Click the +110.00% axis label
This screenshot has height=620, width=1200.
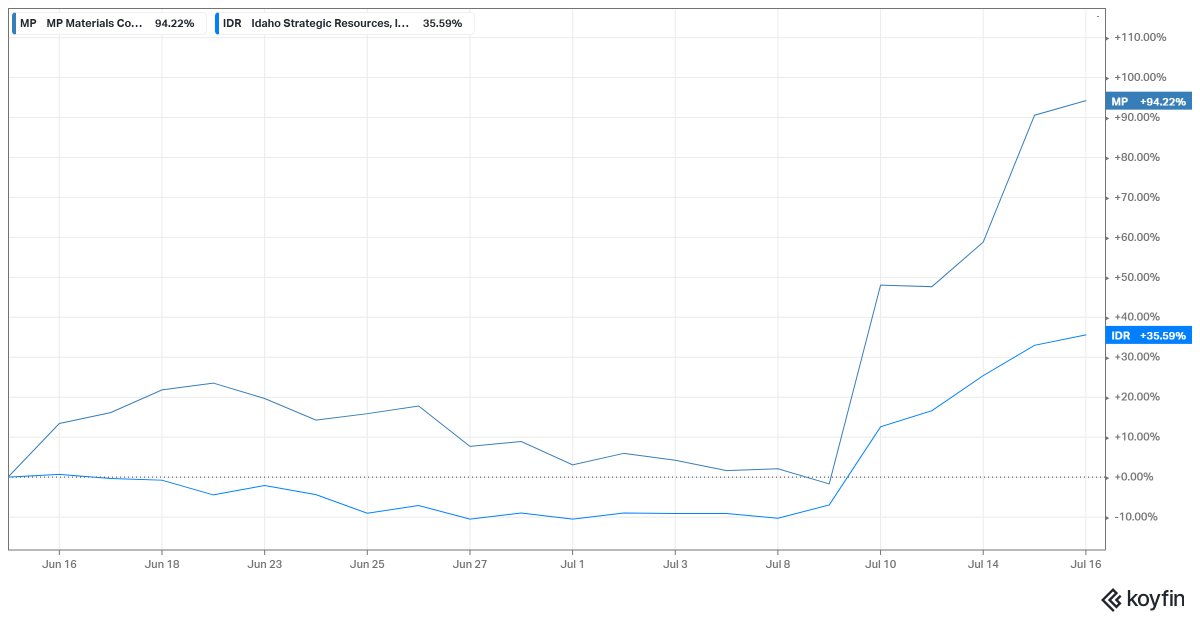click(x=1140, y=37)
